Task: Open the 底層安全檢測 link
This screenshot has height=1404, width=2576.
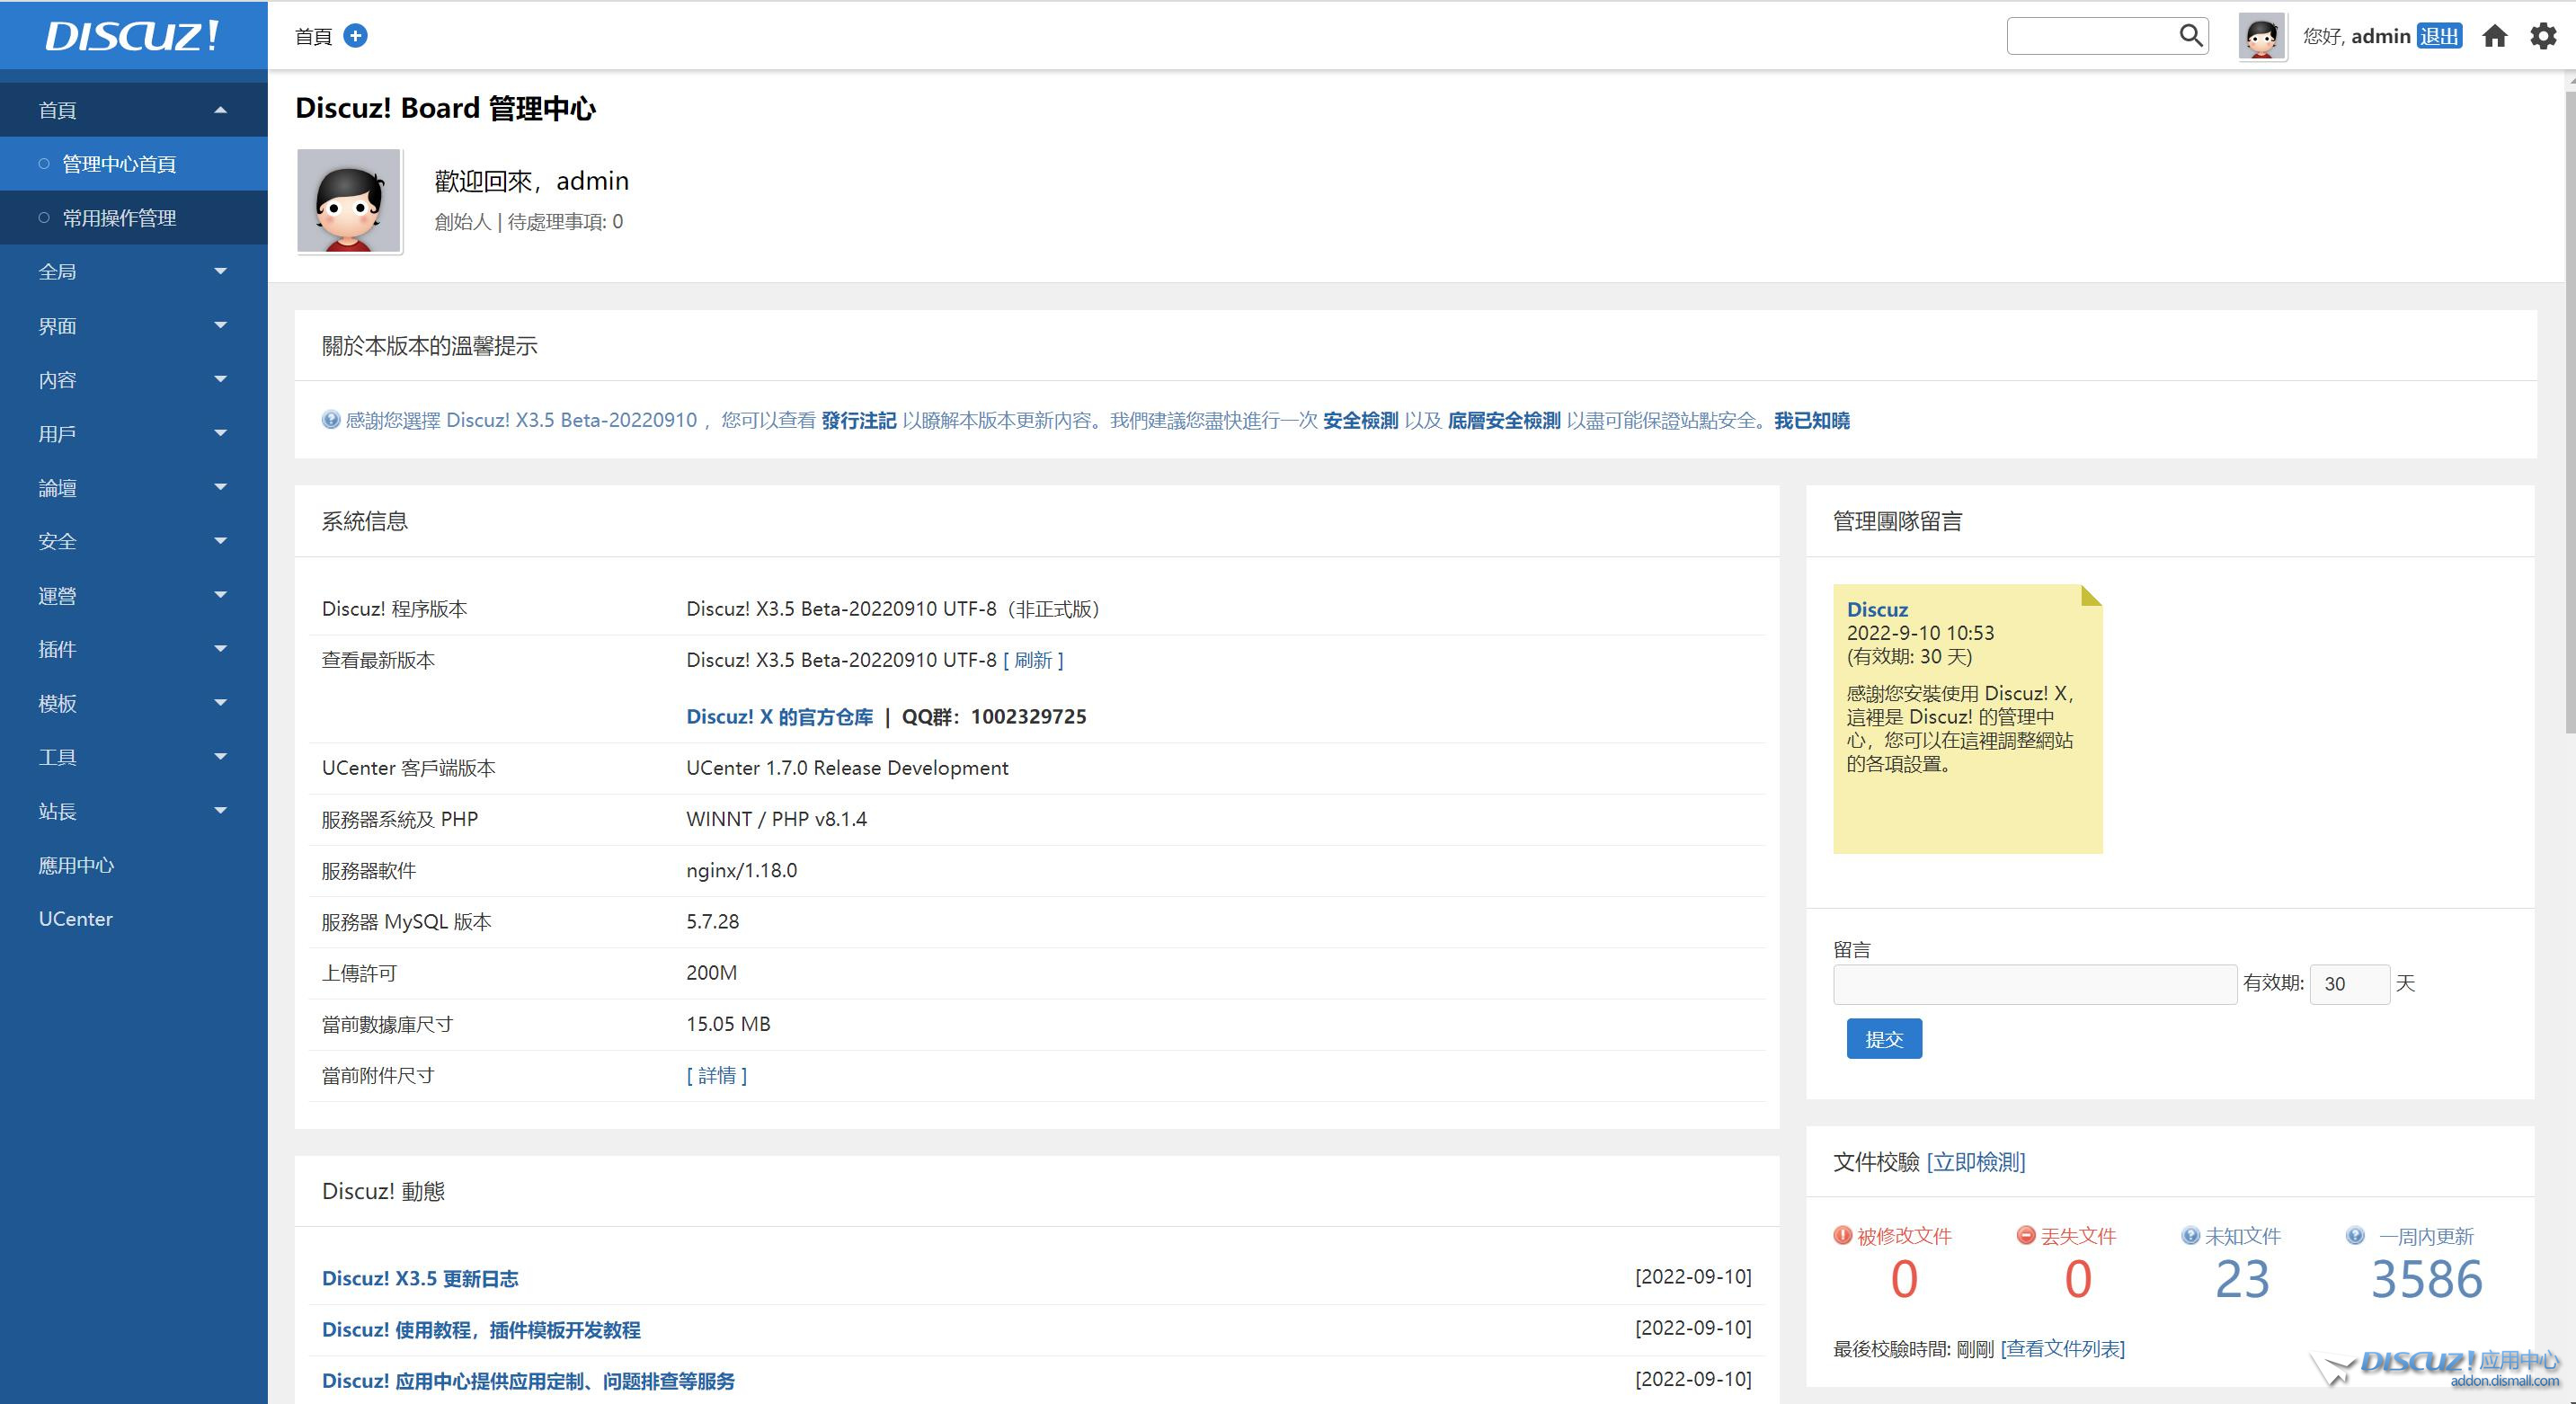Action: [1504, 420]
